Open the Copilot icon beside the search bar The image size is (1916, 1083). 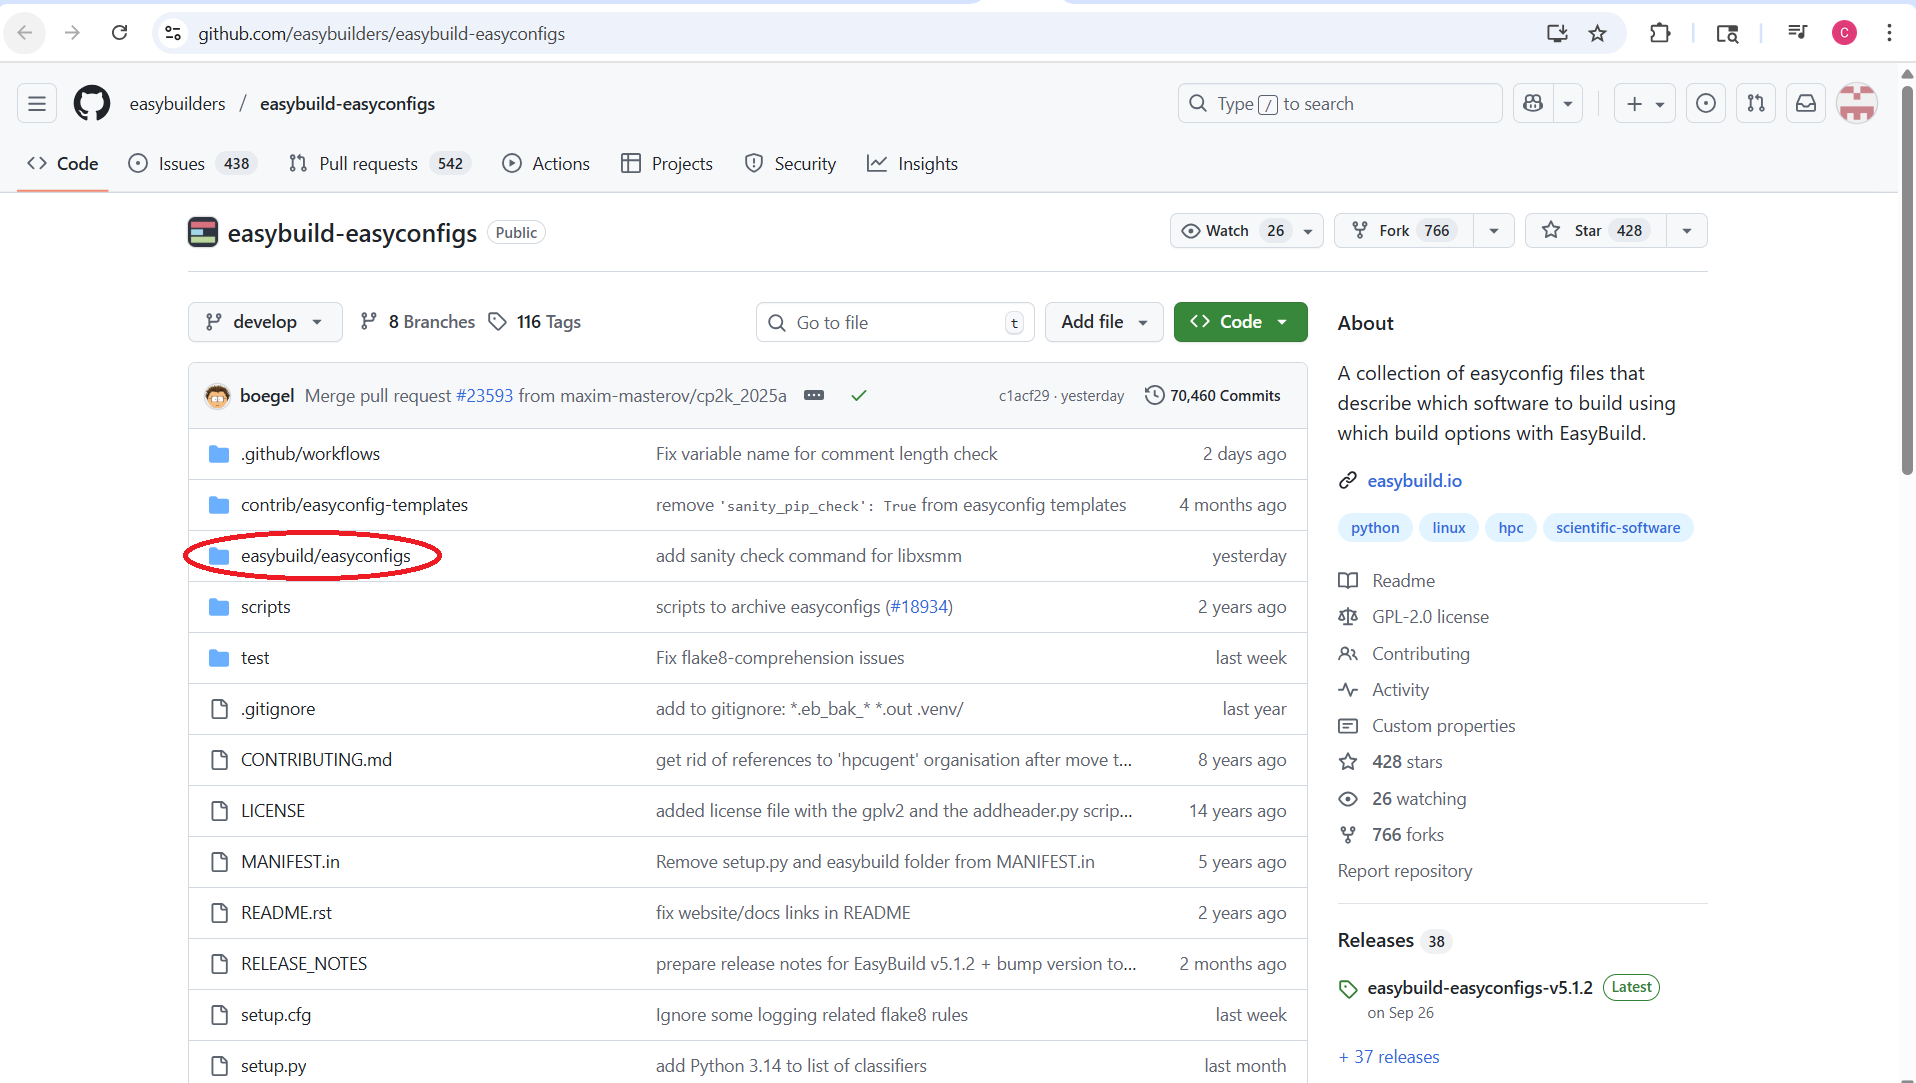tap(1533, 103)
